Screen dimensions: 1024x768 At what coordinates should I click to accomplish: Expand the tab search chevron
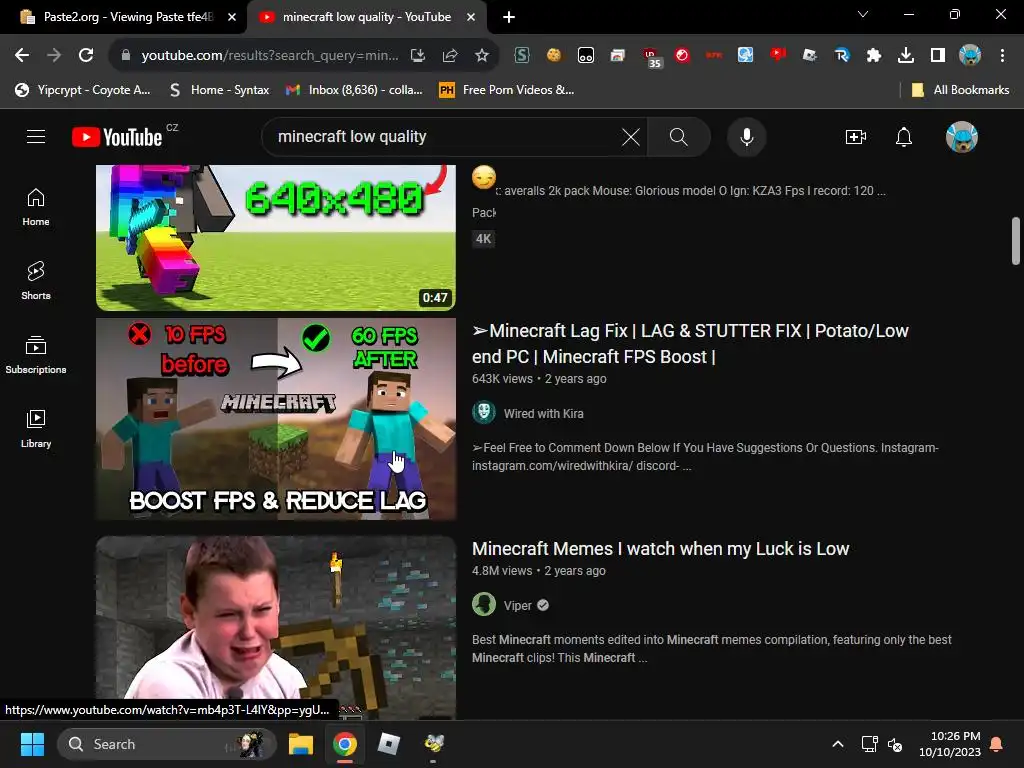(x=863, y=14)
